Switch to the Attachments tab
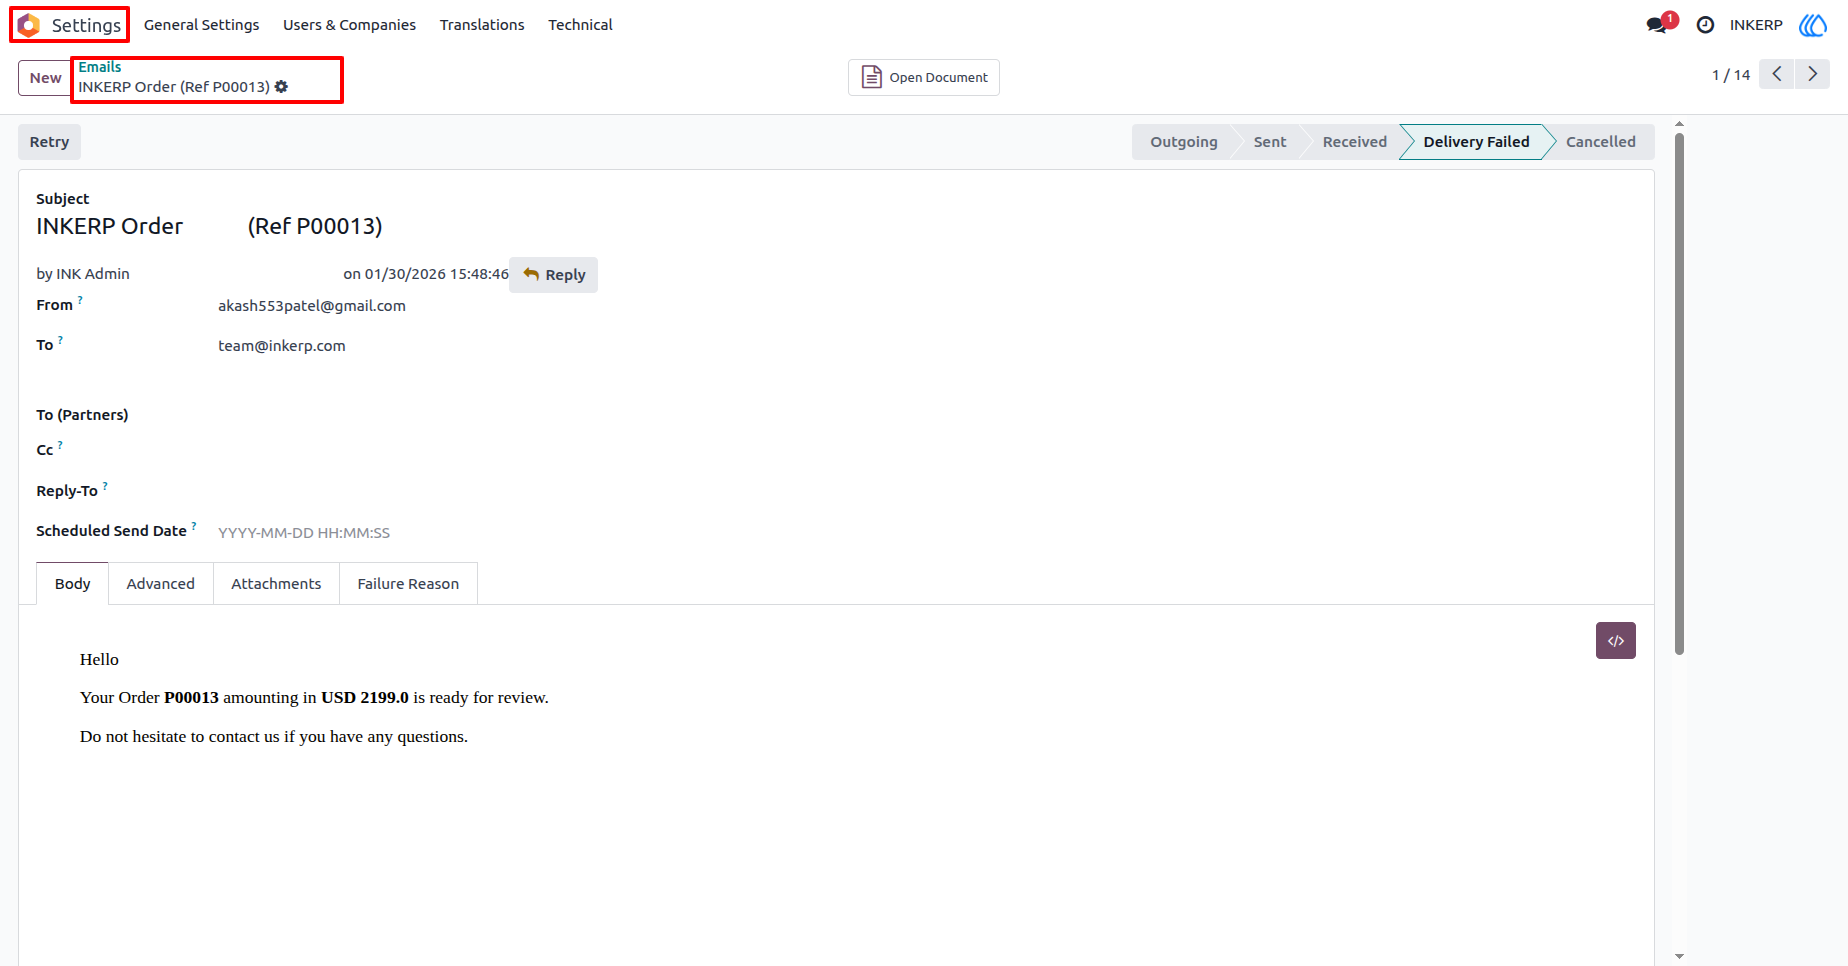Screen dimensions: 1848x966 (276, 584)
